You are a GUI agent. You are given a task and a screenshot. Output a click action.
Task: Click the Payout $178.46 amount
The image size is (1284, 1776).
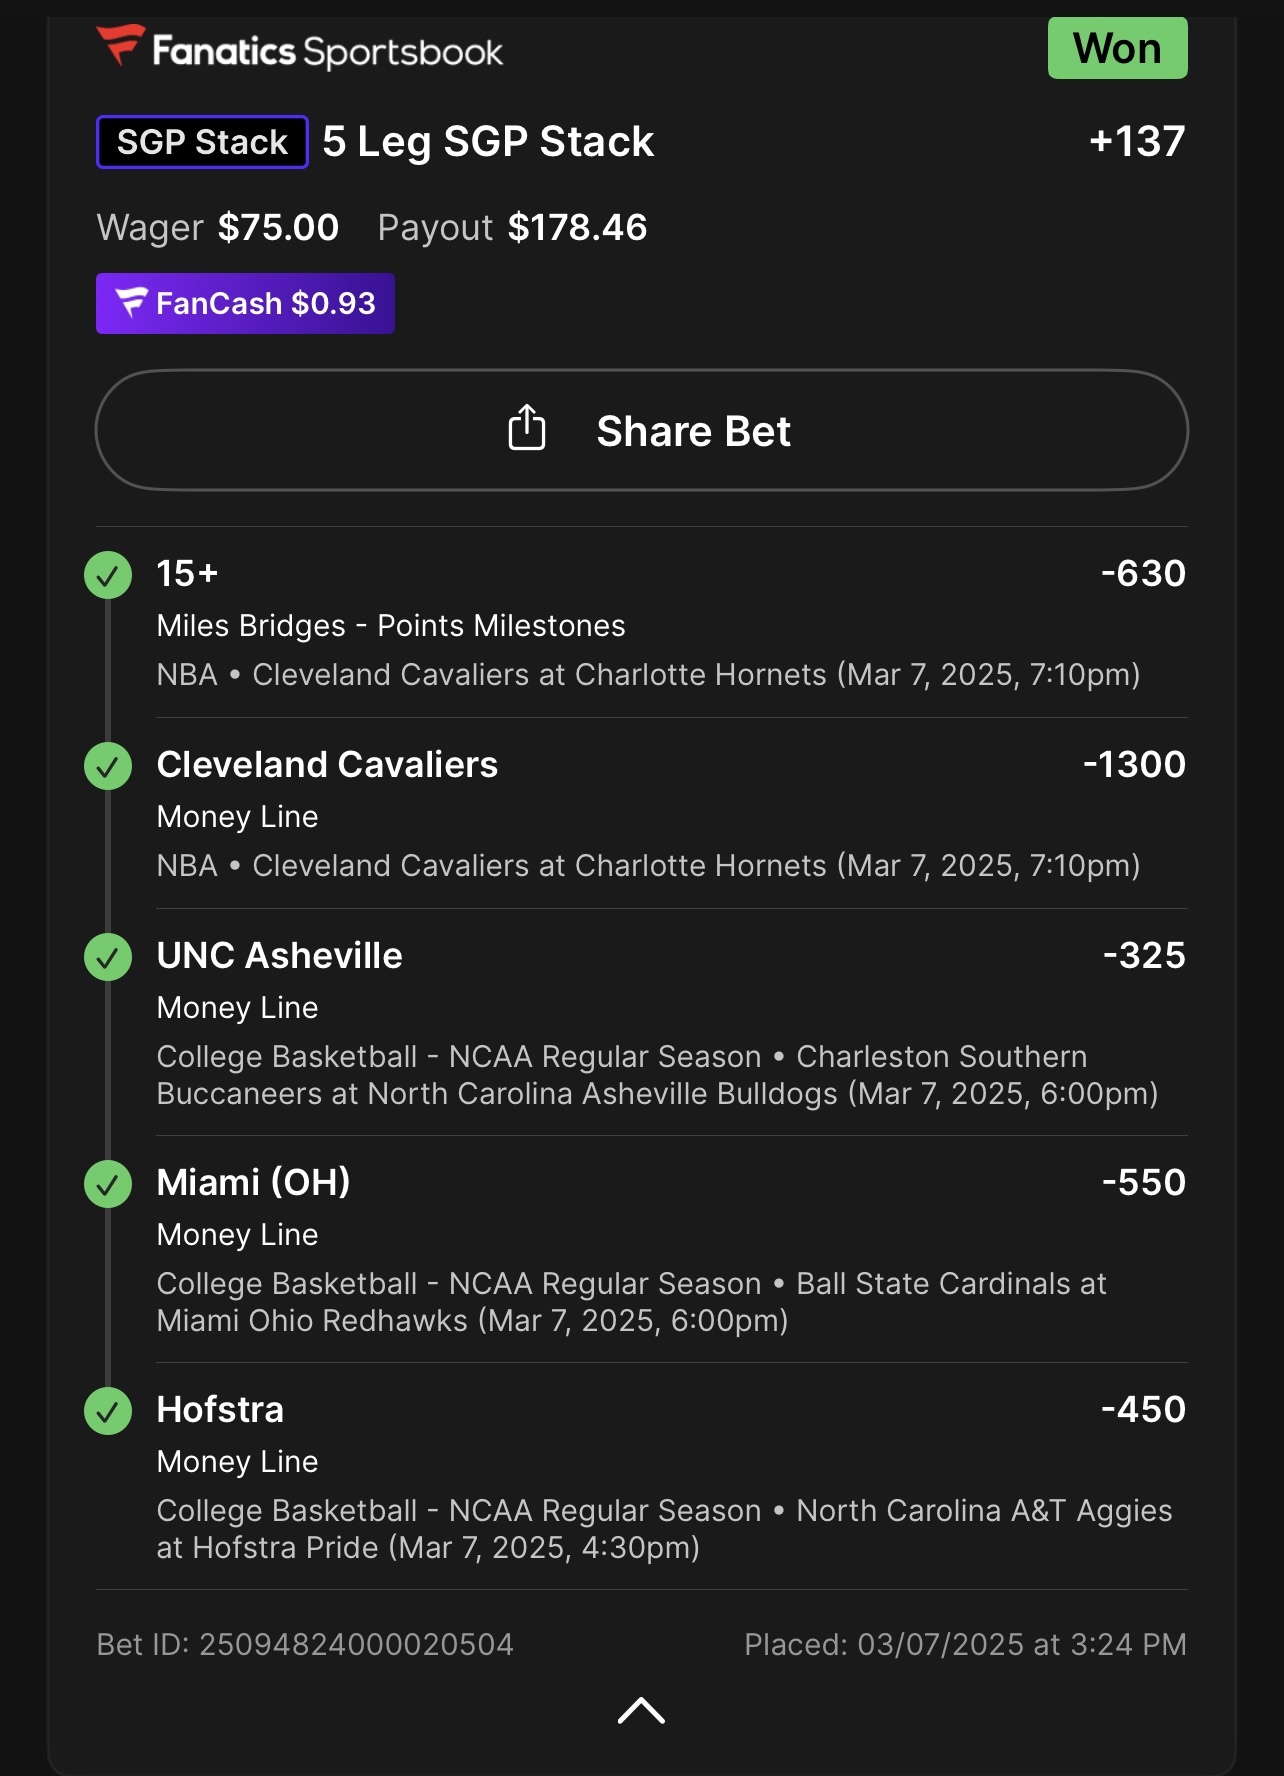tap(577, 228)
